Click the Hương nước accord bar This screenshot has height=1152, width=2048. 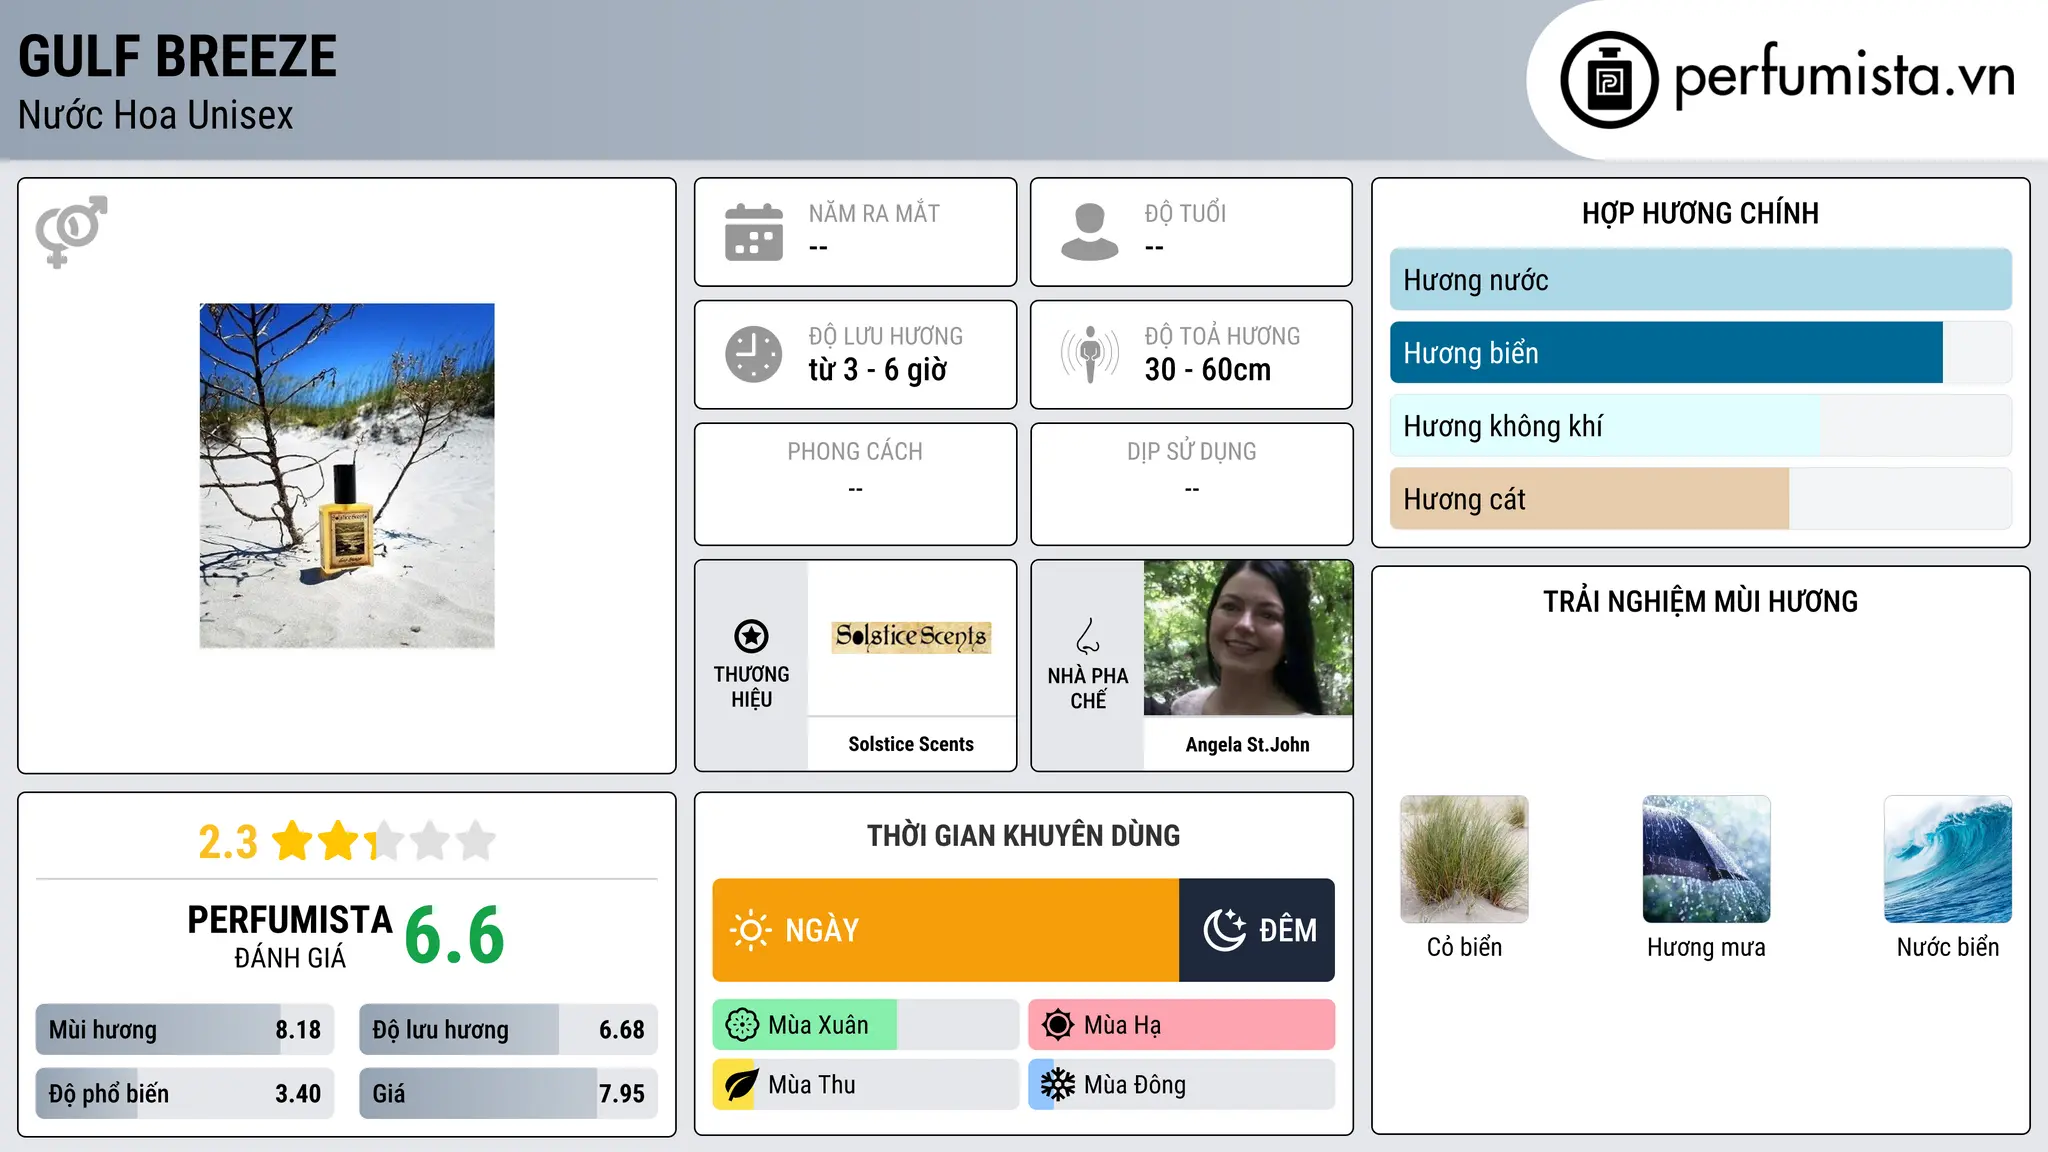[x=1700, y=280]
